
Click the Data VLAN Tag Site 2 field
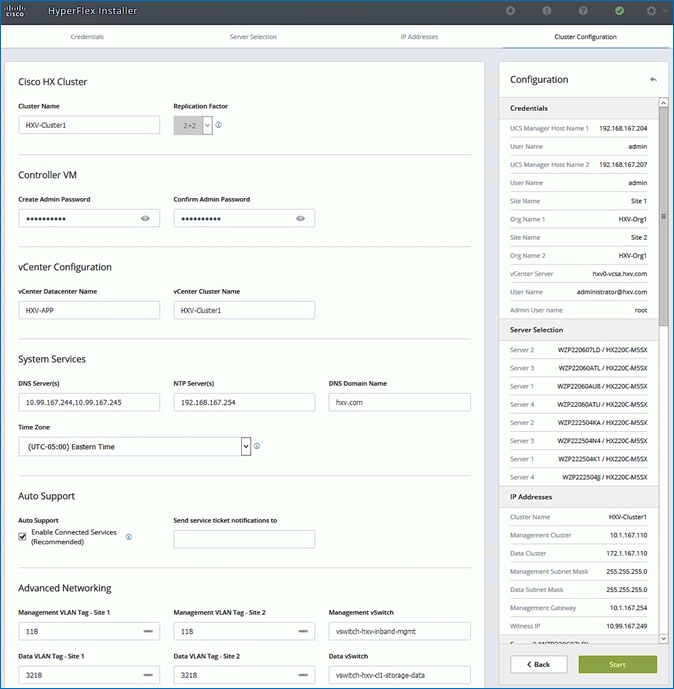pyautogui.click(x=244, y=674)
